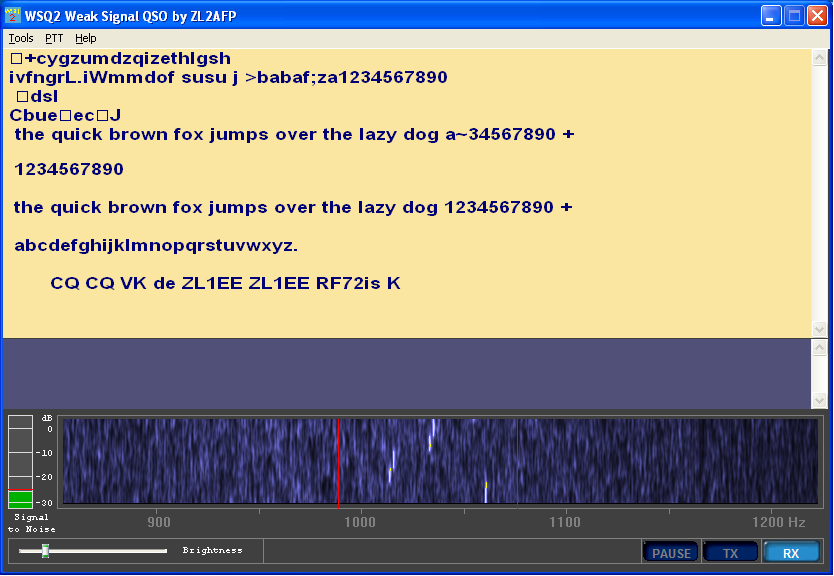This screenshot has width=834, height=576.
Task: Switch to TX transmit mode
Action: [x=730, y=553]
